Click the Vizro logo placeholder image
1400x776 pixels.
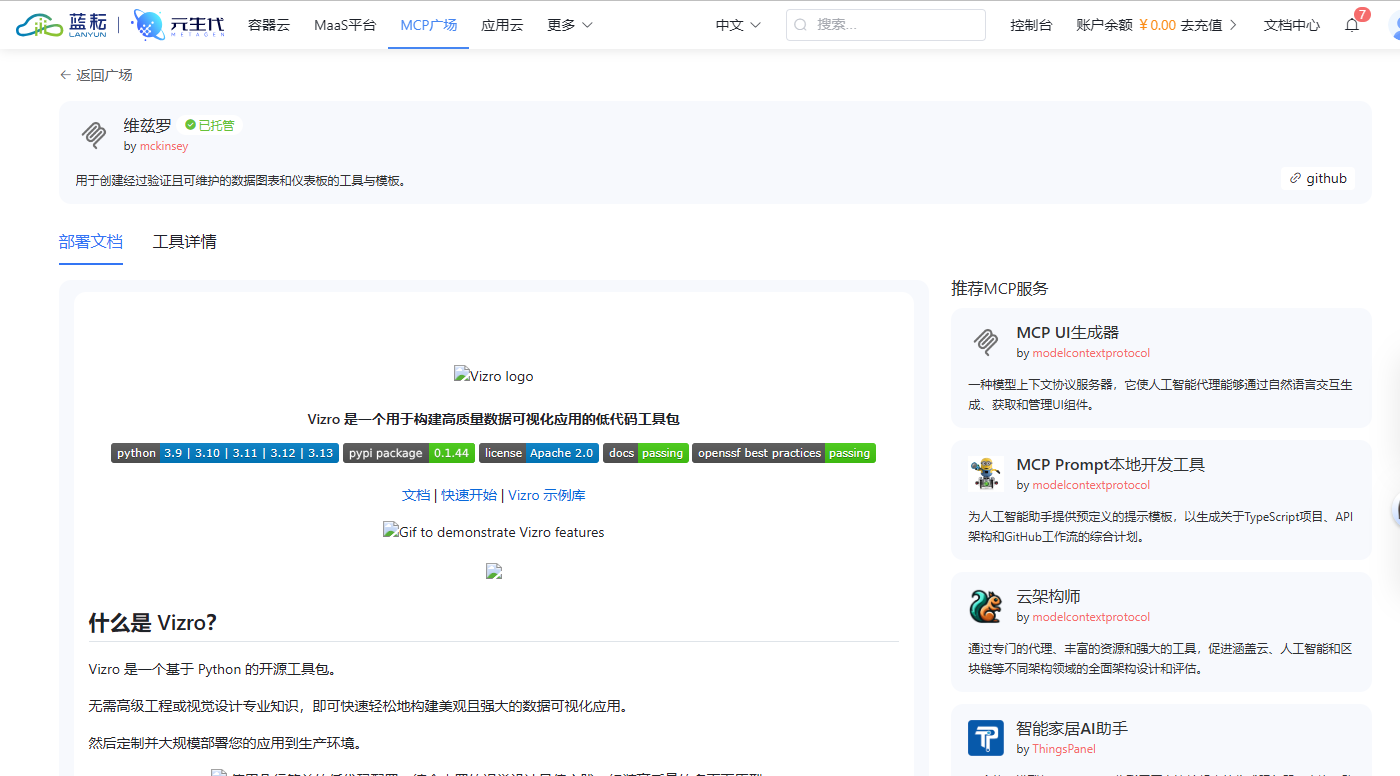click(493, 375)
